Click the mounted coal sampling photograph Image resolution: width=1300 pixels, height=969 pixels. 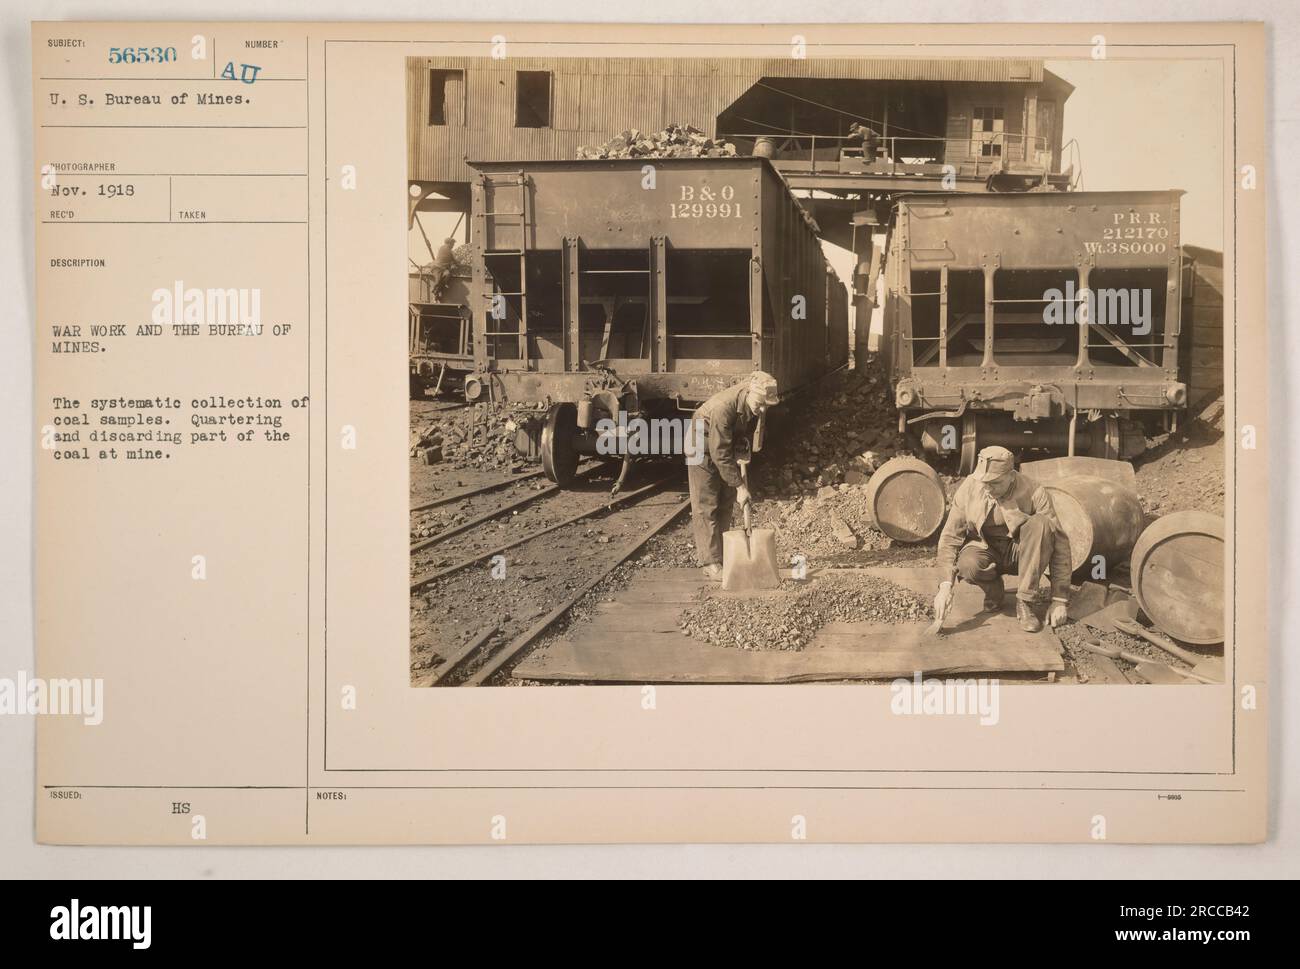tap(815, 372)
